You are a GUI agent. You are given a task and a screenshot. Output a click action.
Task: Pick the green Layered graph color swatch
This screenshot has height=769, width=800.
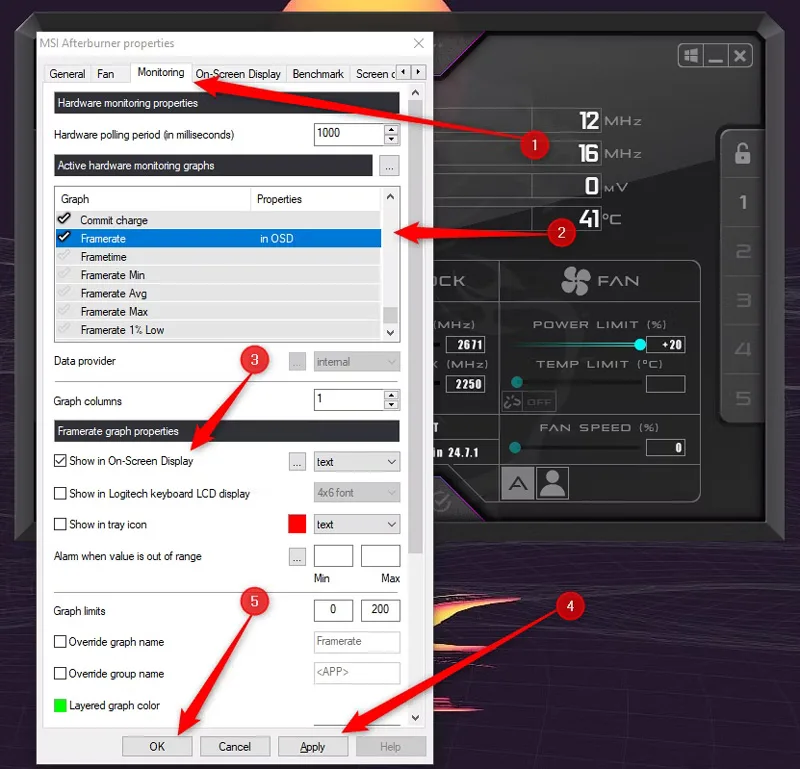[x=60, y=706]
